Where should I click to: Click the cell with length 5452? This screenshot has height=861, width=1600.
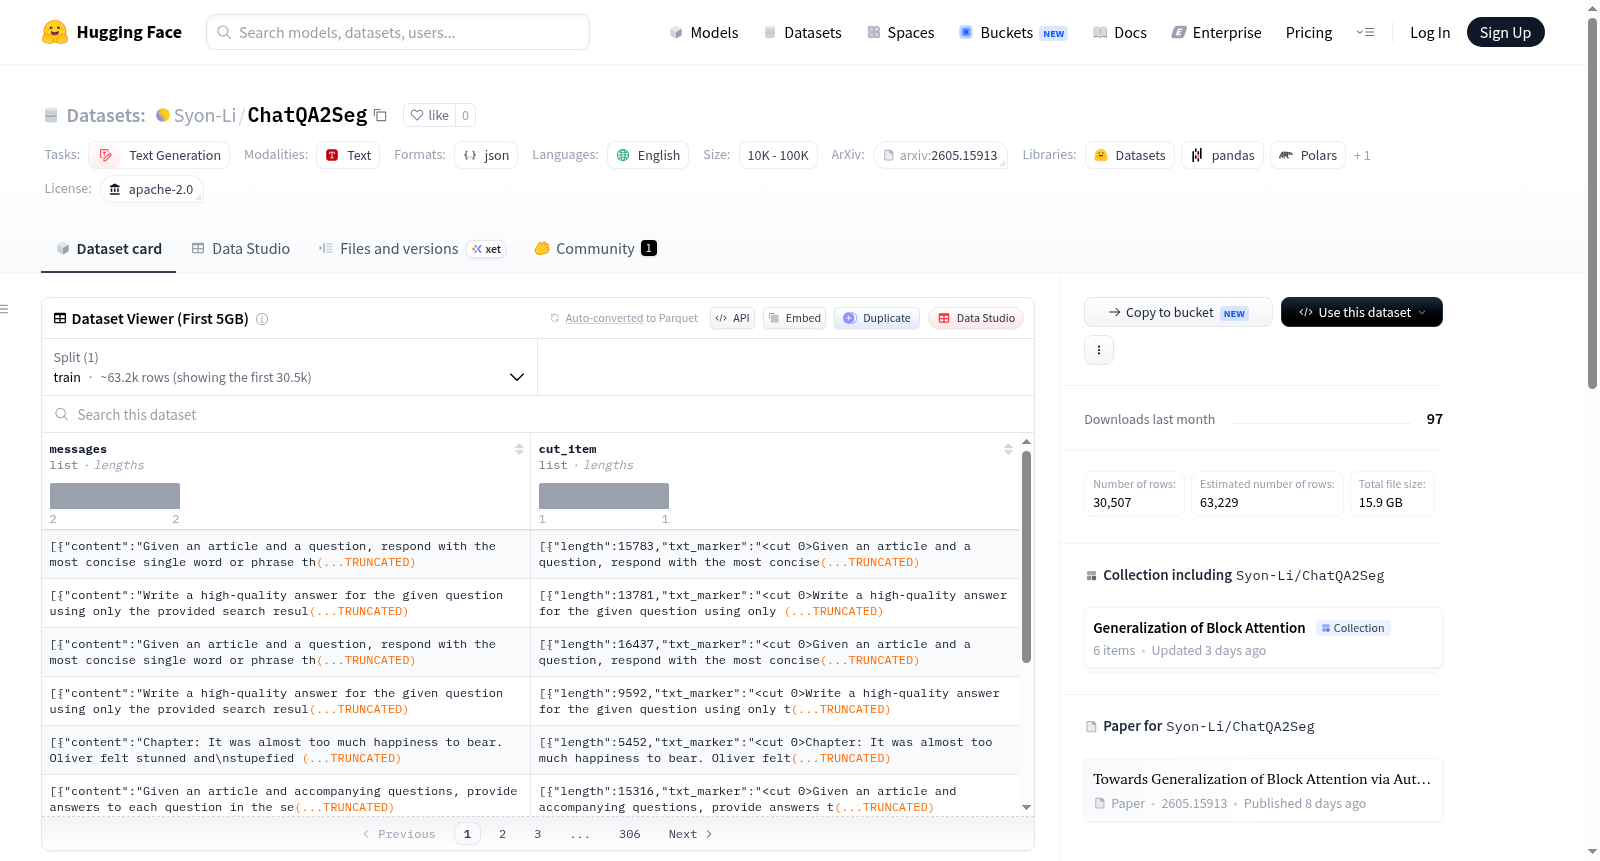tap(775, 750)
